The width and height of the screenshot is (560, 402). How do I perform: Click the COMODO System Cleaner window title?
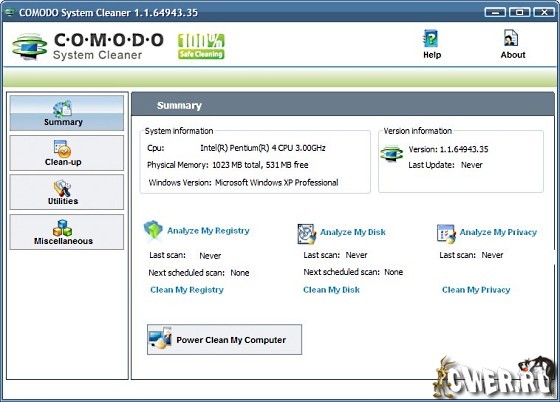[x=108, y=13]
